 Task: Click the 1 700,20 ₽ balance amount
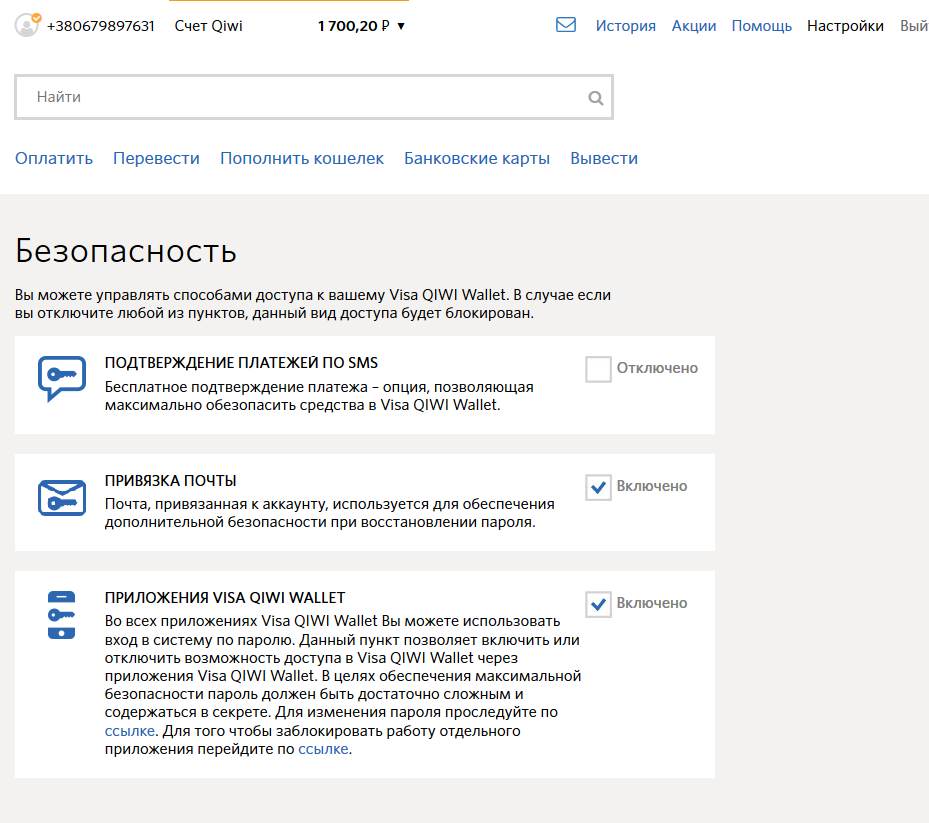(x=354, y=26)
